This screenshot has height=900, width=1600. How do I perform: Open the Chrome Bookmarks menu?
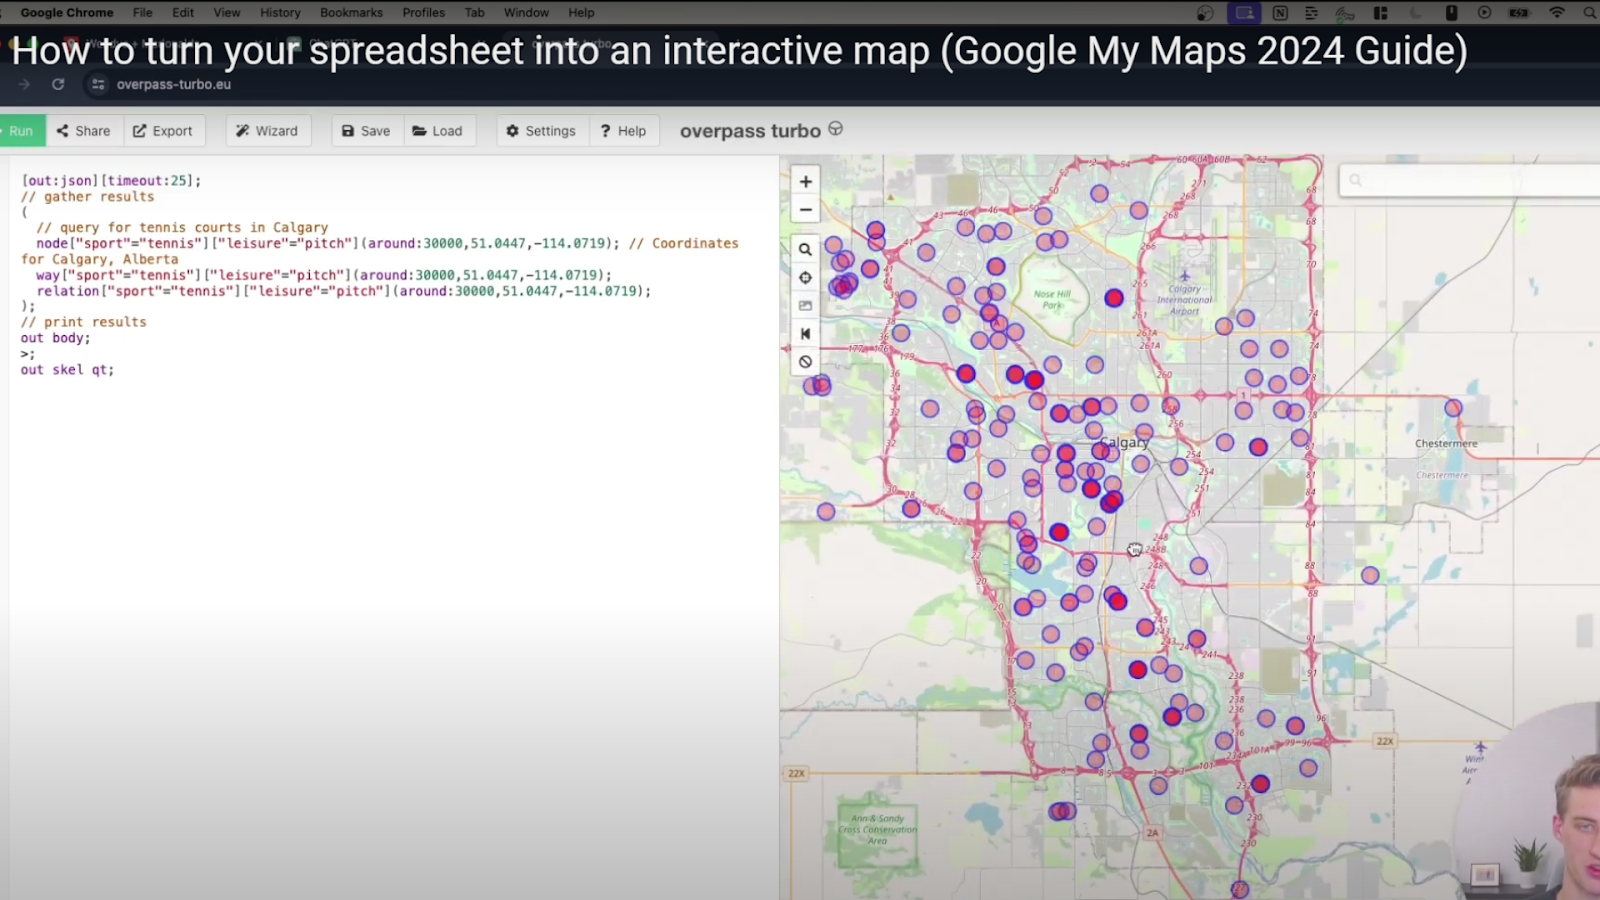[x=351, y=12]
